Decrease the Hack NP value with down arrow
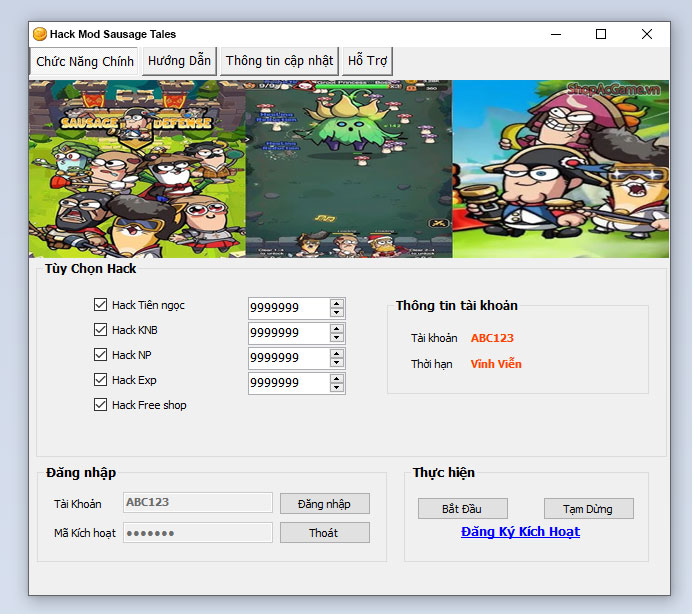 (337, 362)
